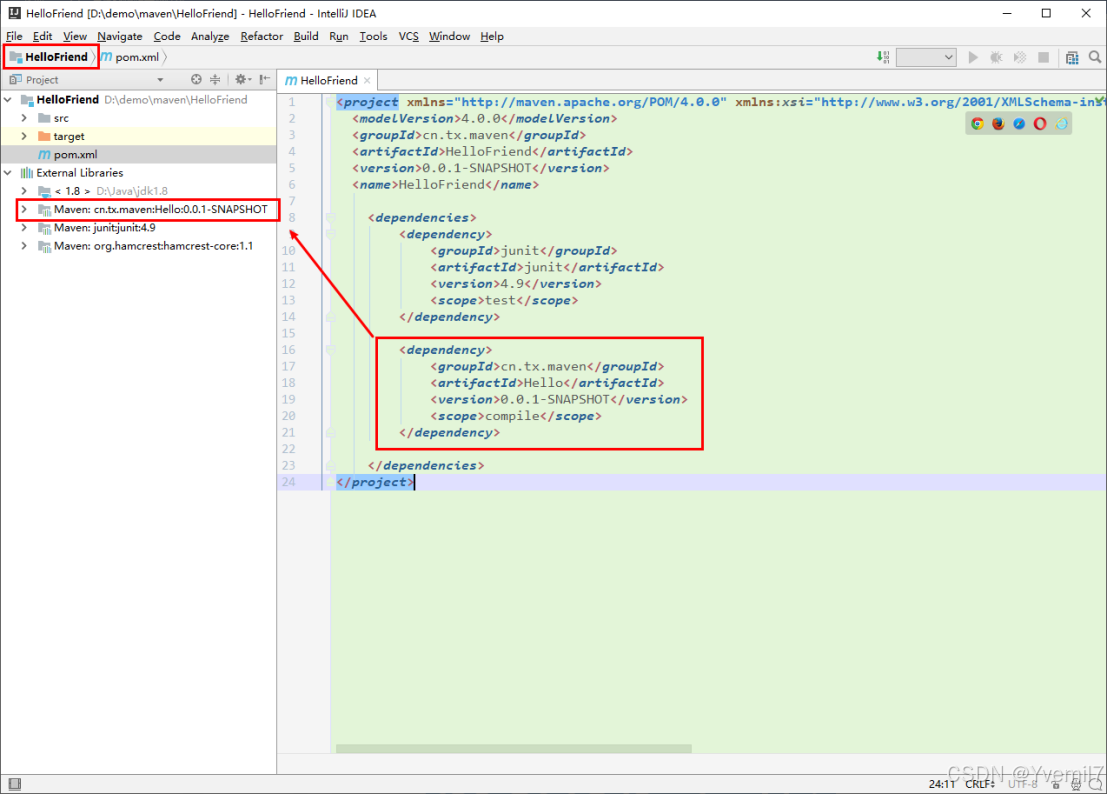The width and height of the screenshot is (1108, 794).
Task: Click Scroll from Source target icon
Action: pyautogui.click(x=196, y=79)
